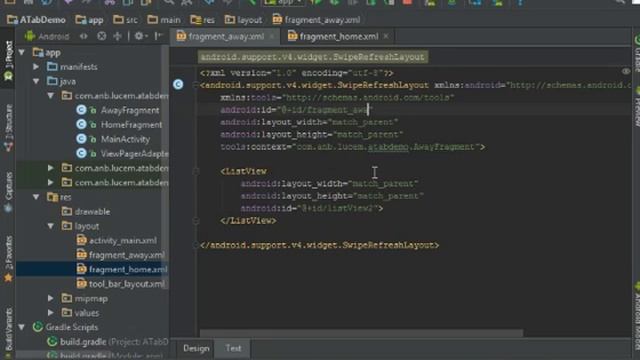The width and height of the screenshot is (640, 360).
Task: Click the related class gutter icon
Action: pos(178,84)
